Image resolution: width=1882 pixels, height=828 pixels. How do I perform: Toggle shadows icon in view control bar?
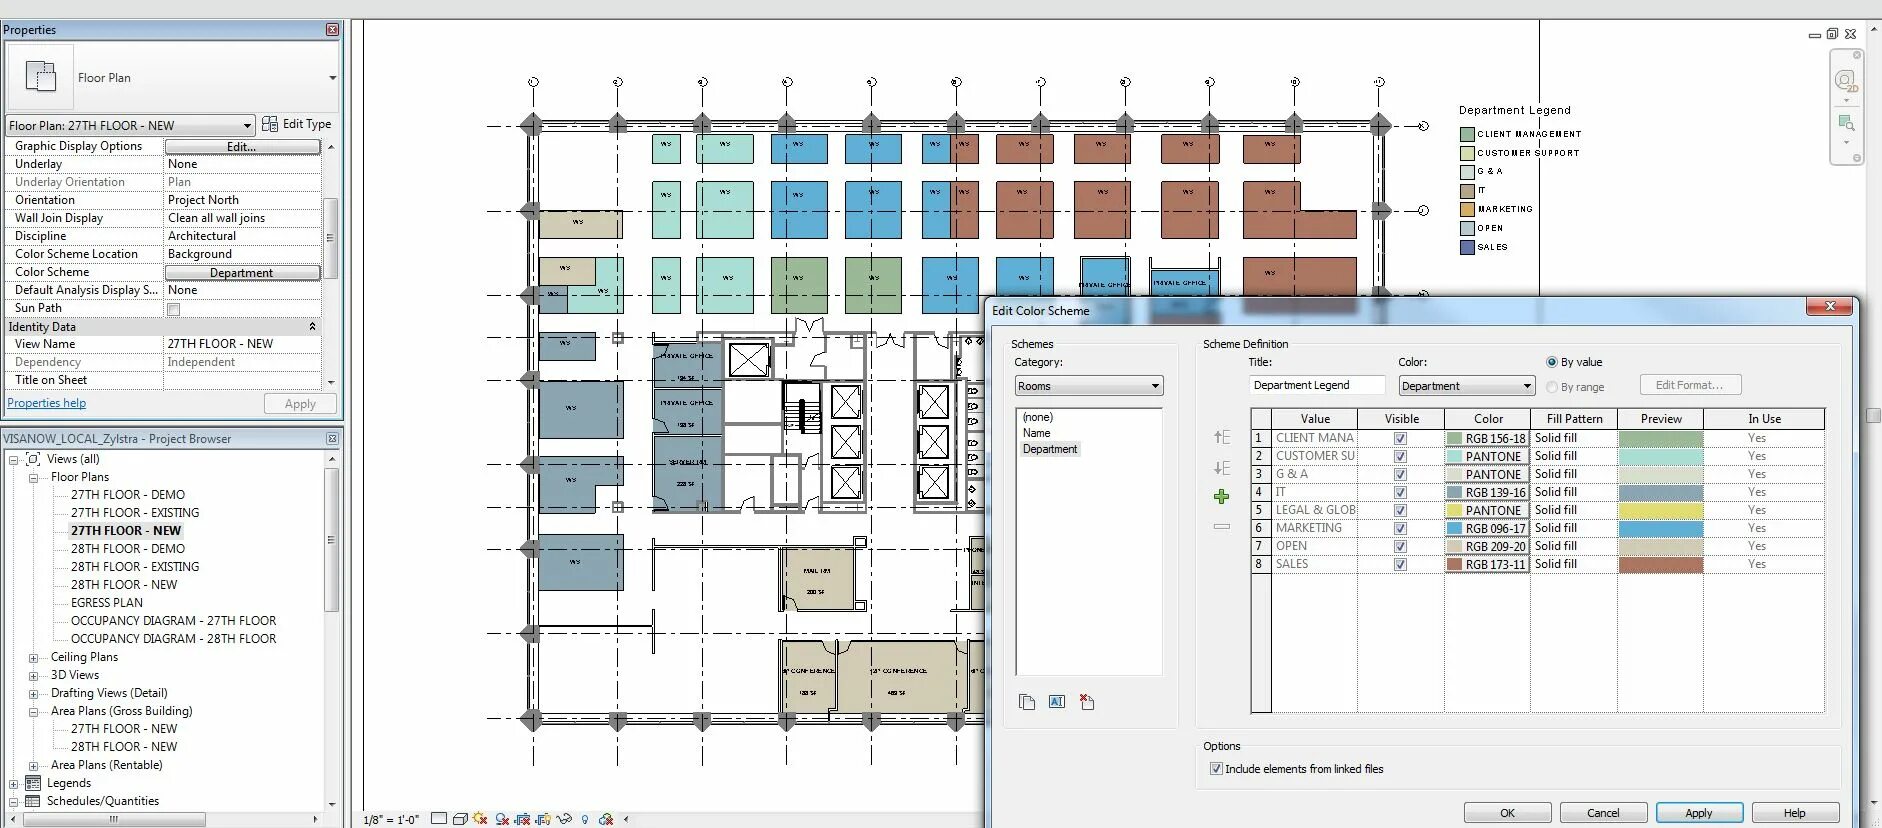(x=502, y=819)
